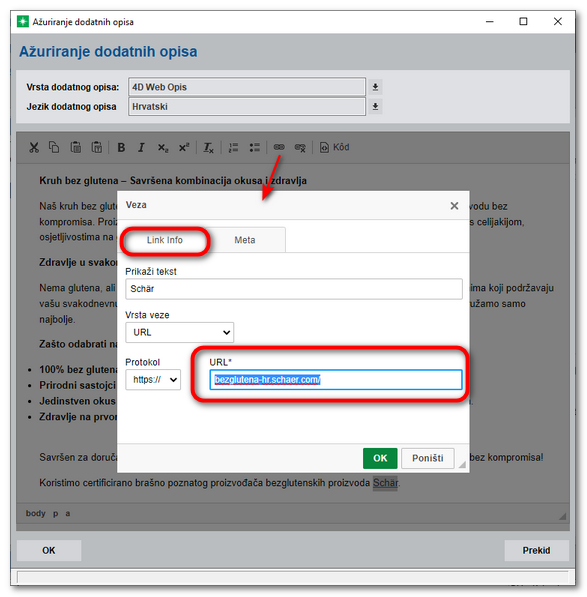Insert a bulleted list
Viewport: 587px width, 597px height.
pyautogui.click(x=254, y=147)
